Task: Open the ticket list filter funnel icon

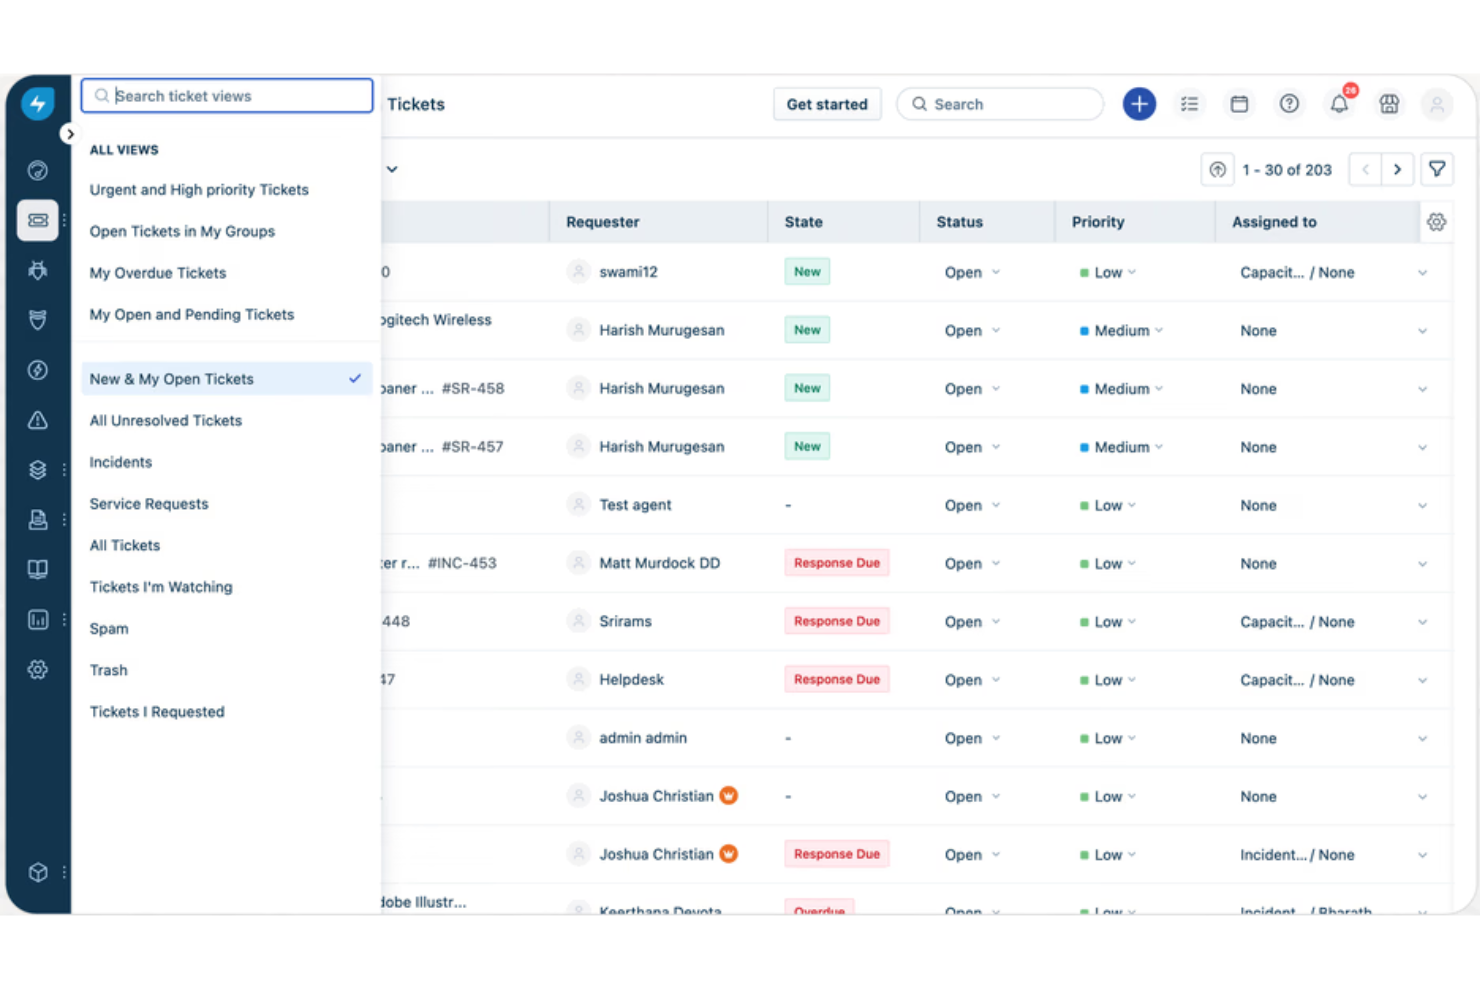Action: click(x=1437, y=169)
